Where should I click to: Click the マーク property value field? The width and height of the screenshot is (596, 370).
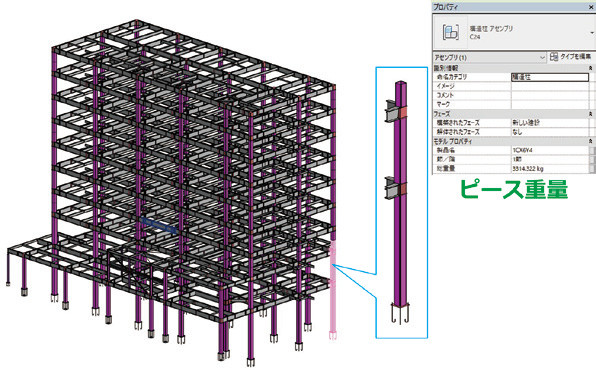pos(550,105)
